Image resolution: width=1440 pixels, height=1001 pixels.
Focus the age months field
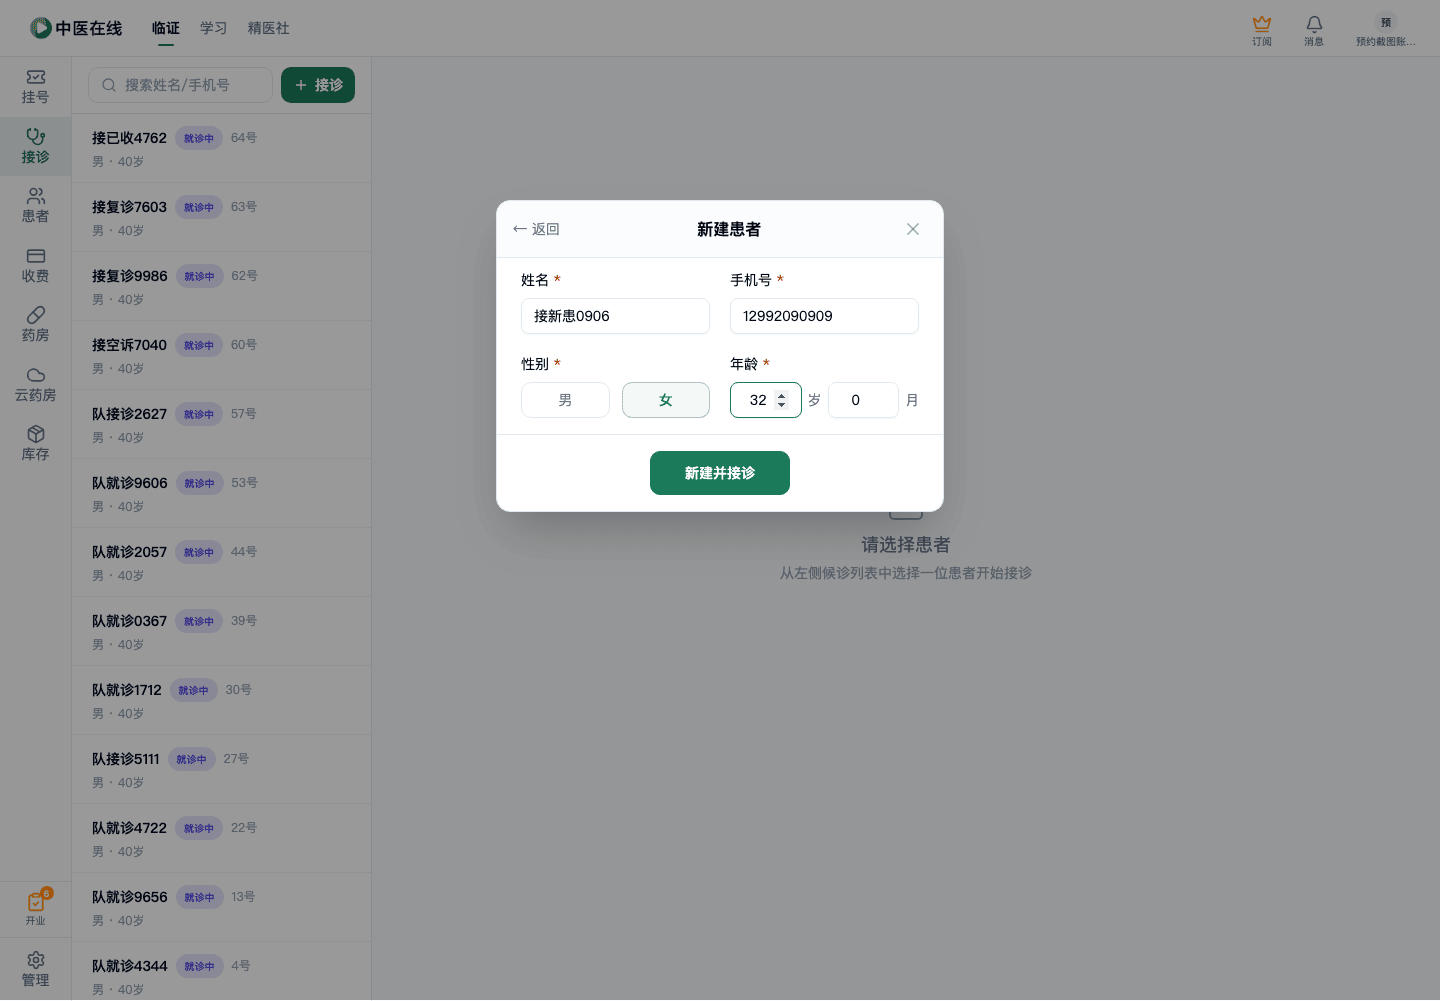coord(863,400)
